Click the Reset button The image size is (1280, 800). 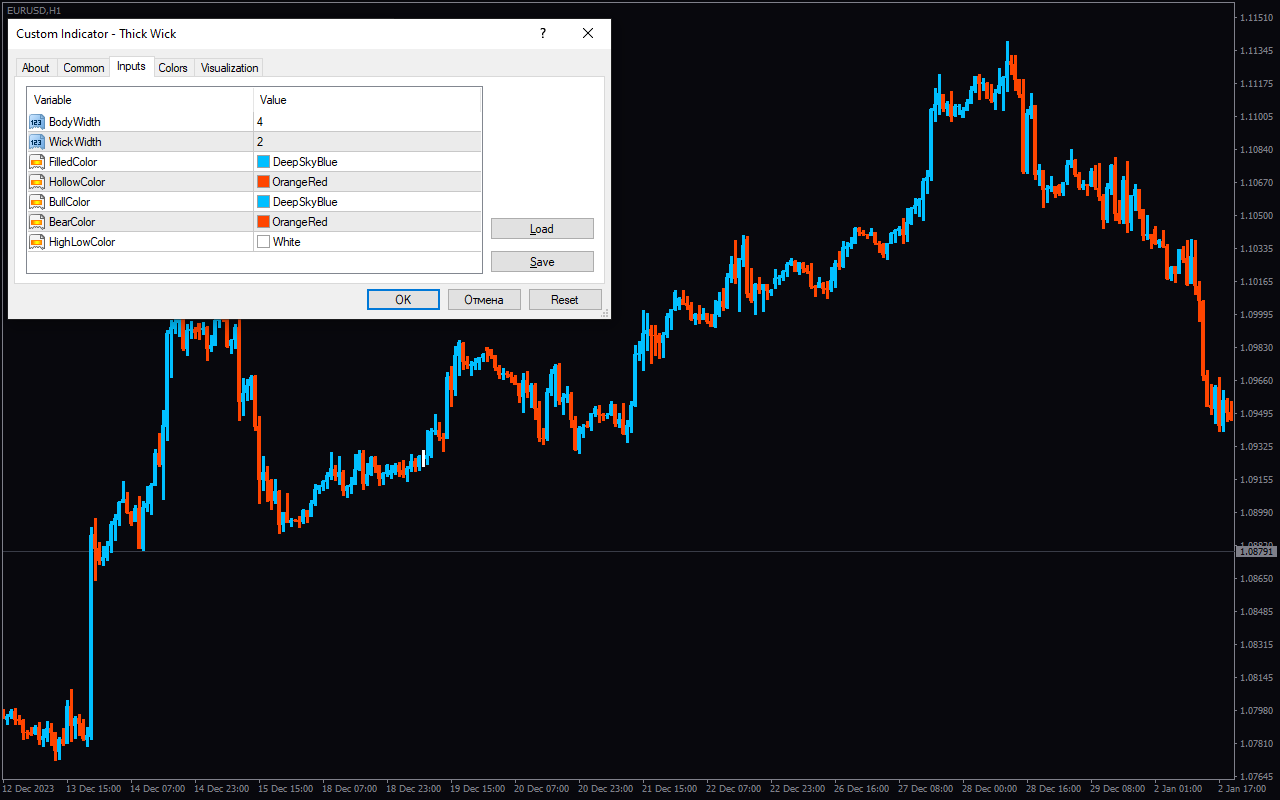[x=565, y=300]
